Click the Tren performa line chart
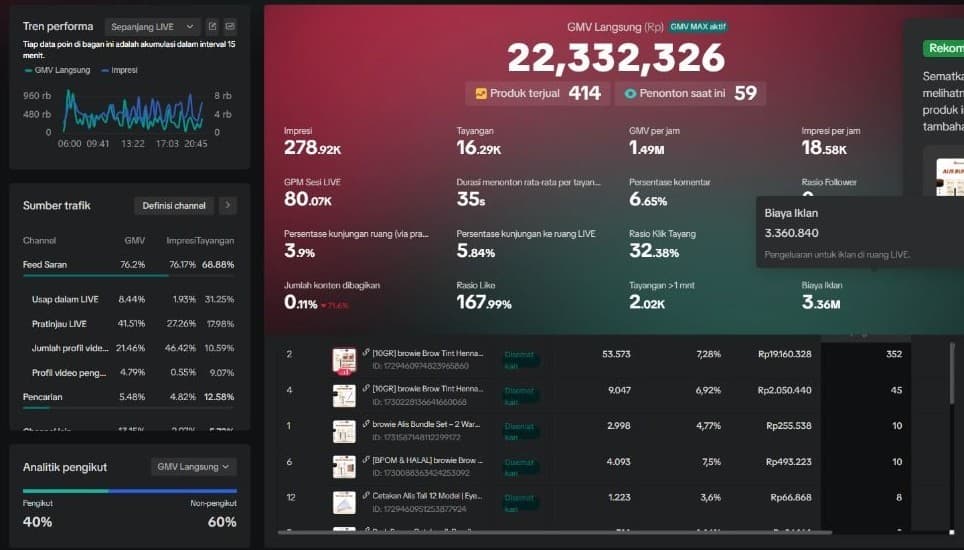 (133, 111)
